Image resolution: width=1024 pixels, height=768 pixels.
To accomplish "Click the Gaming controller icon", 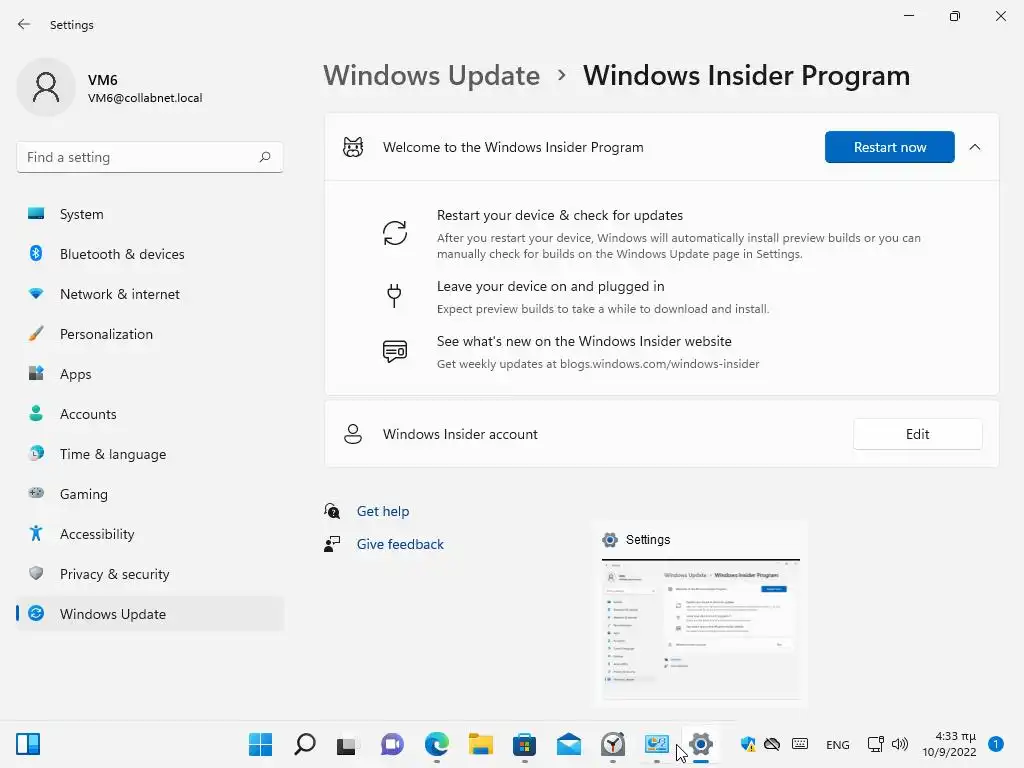I will tap(37, 493).
